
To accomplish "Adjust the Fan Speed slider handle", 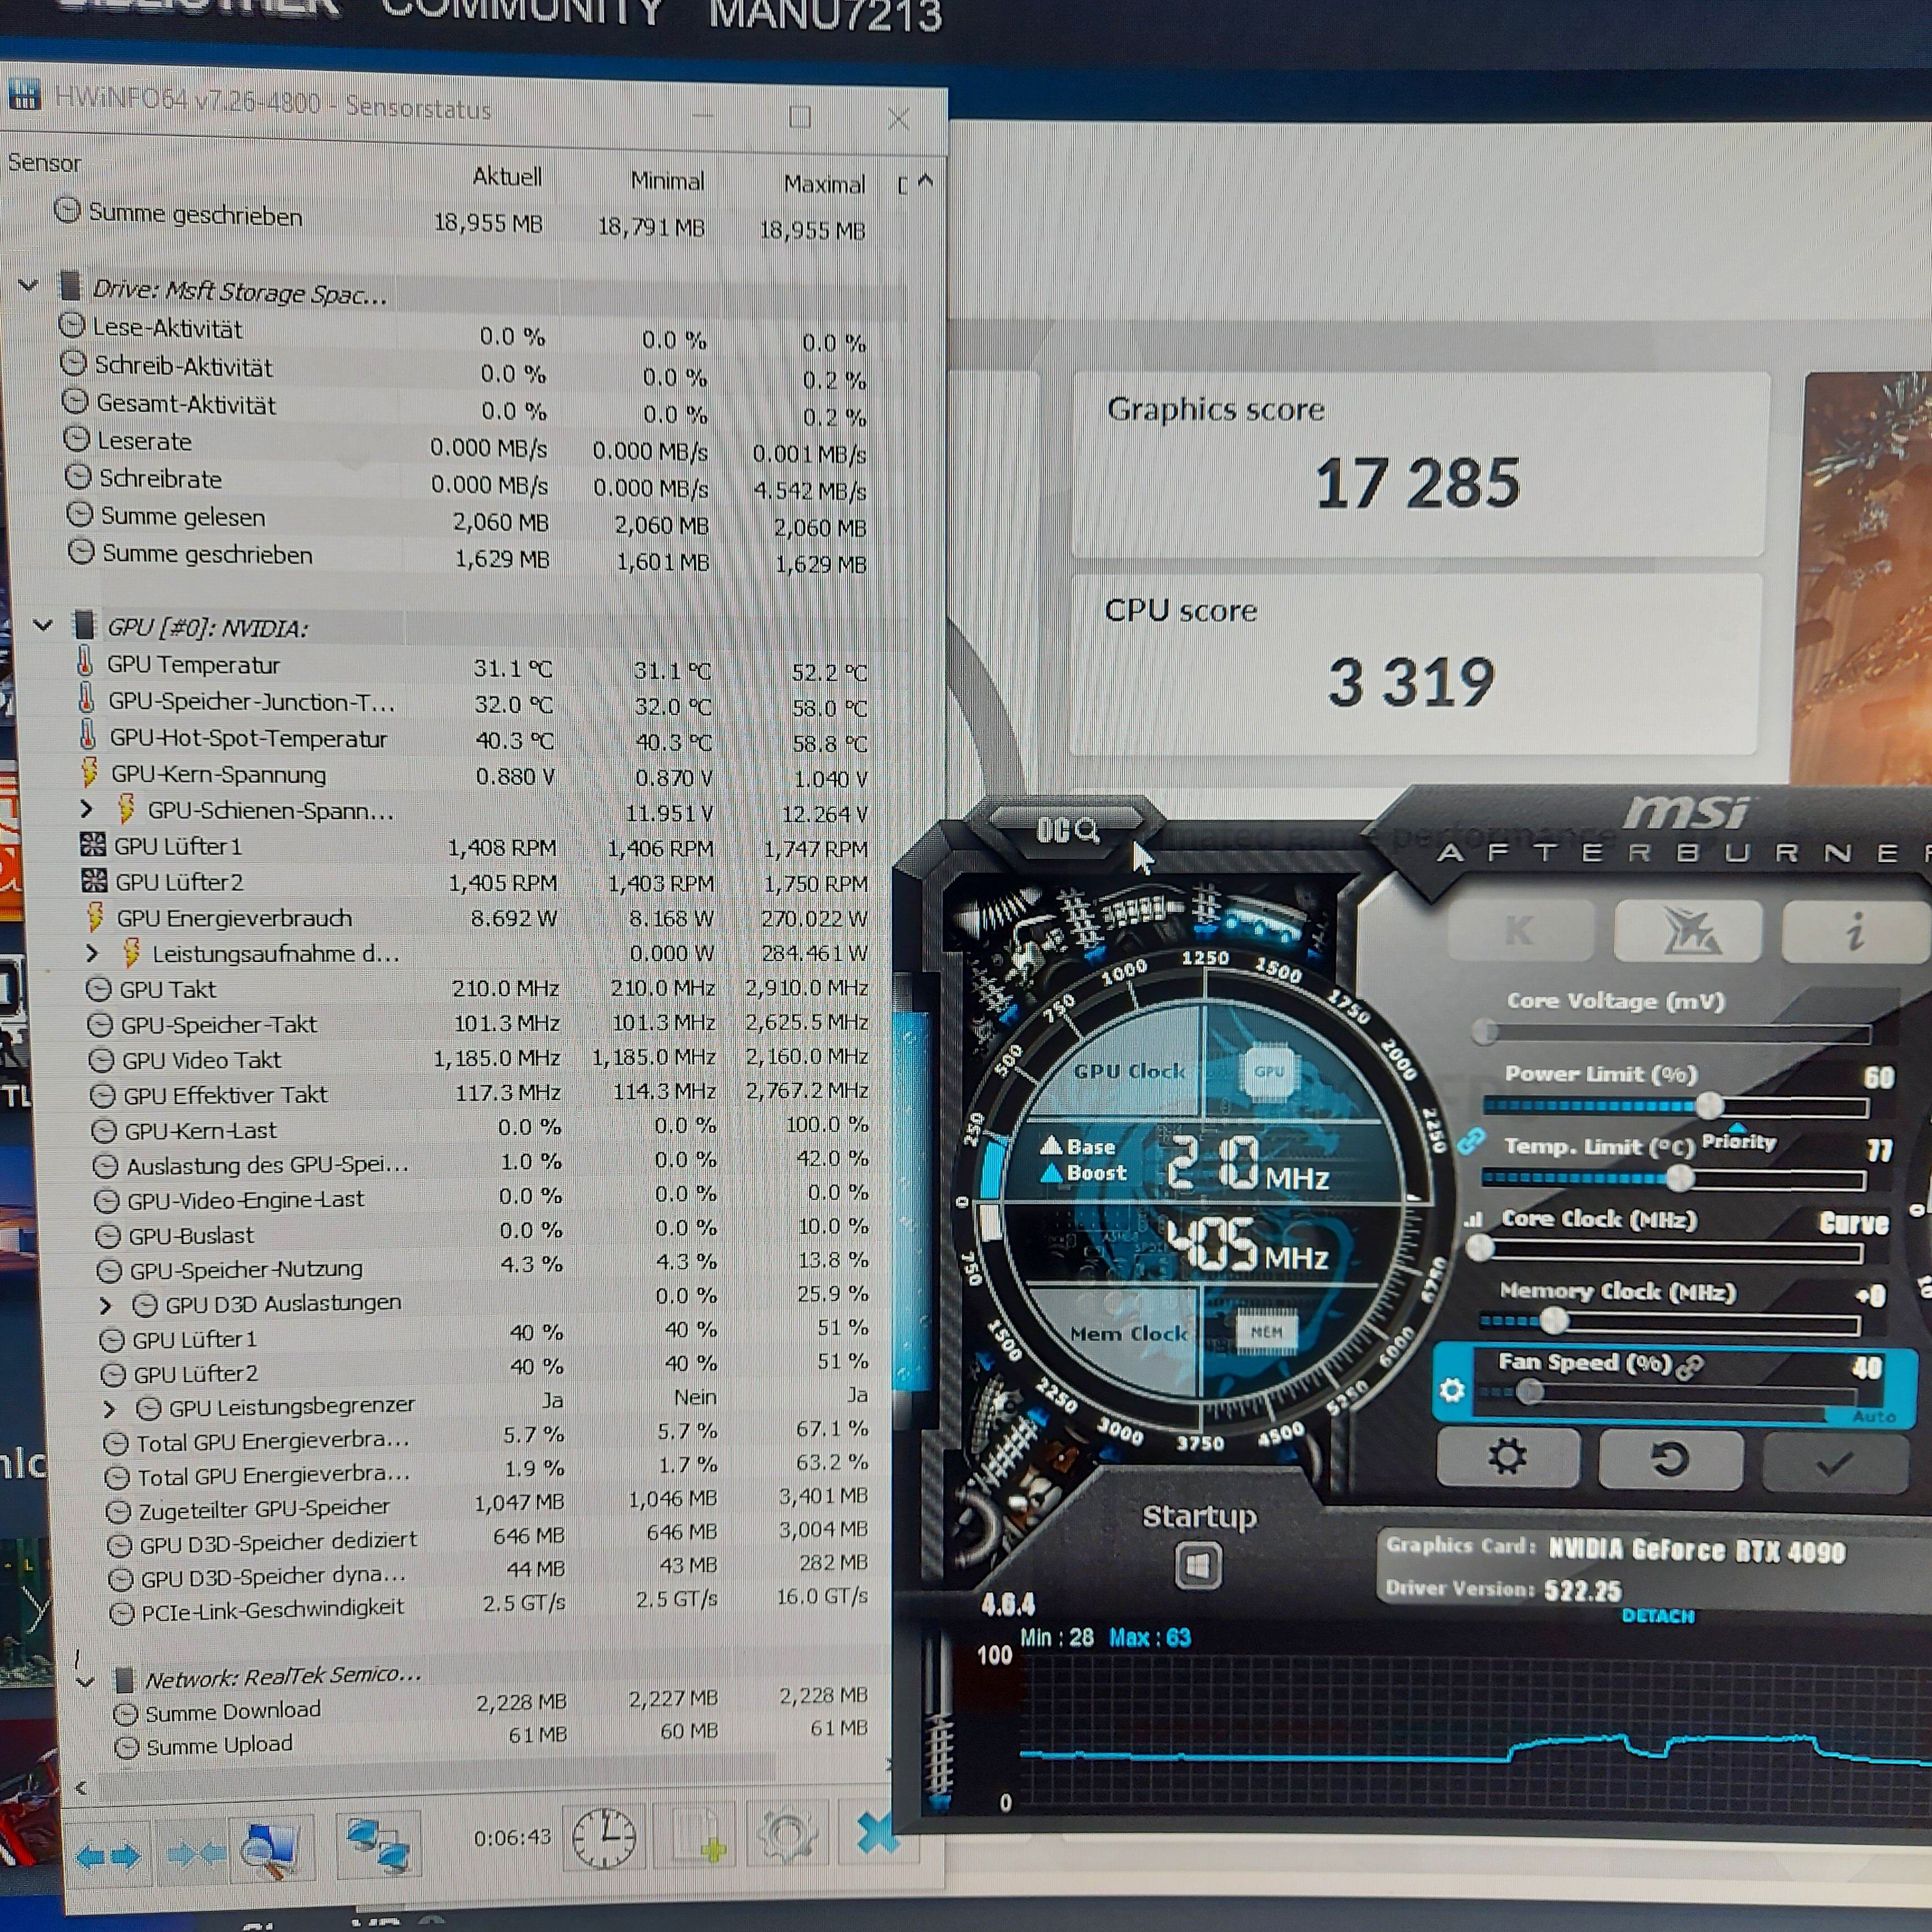I will 1529,1392.
